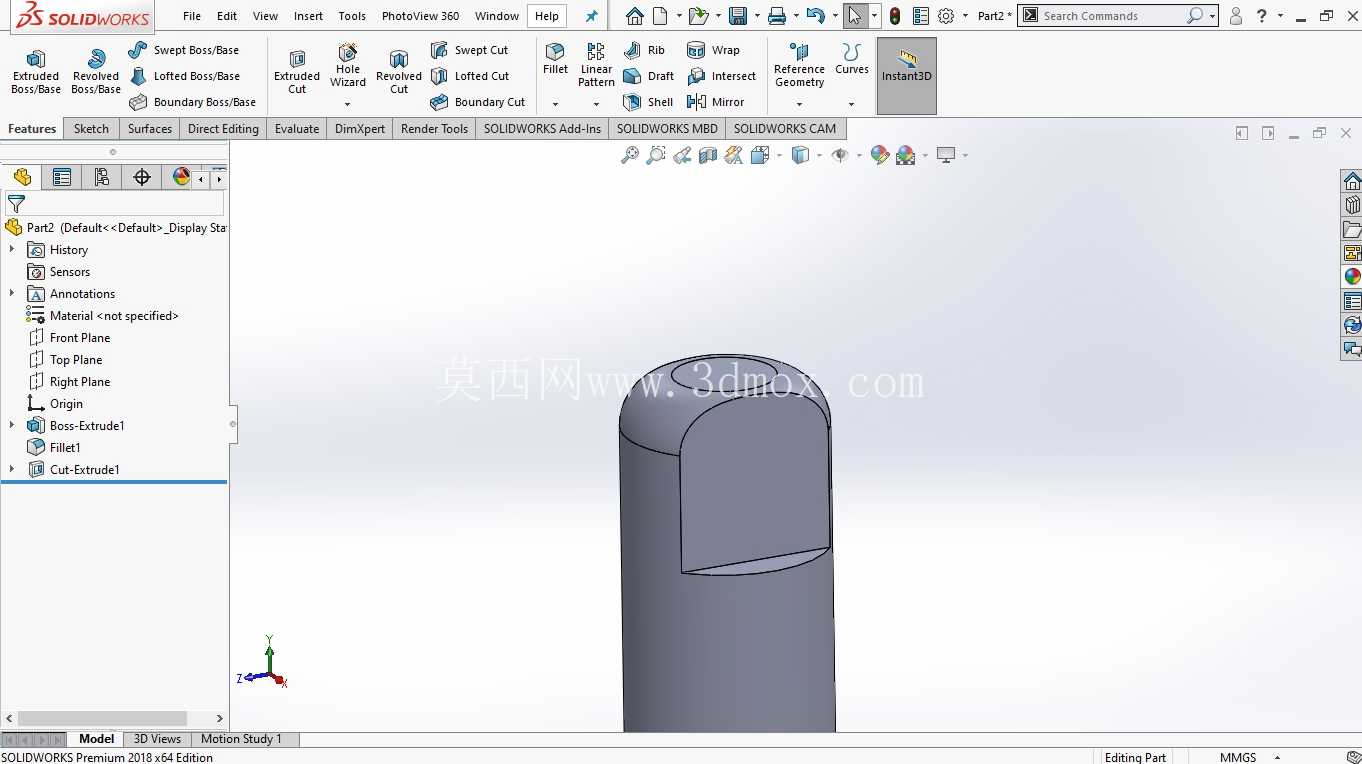Choose the Linear Pattern tool

point(596,65)
